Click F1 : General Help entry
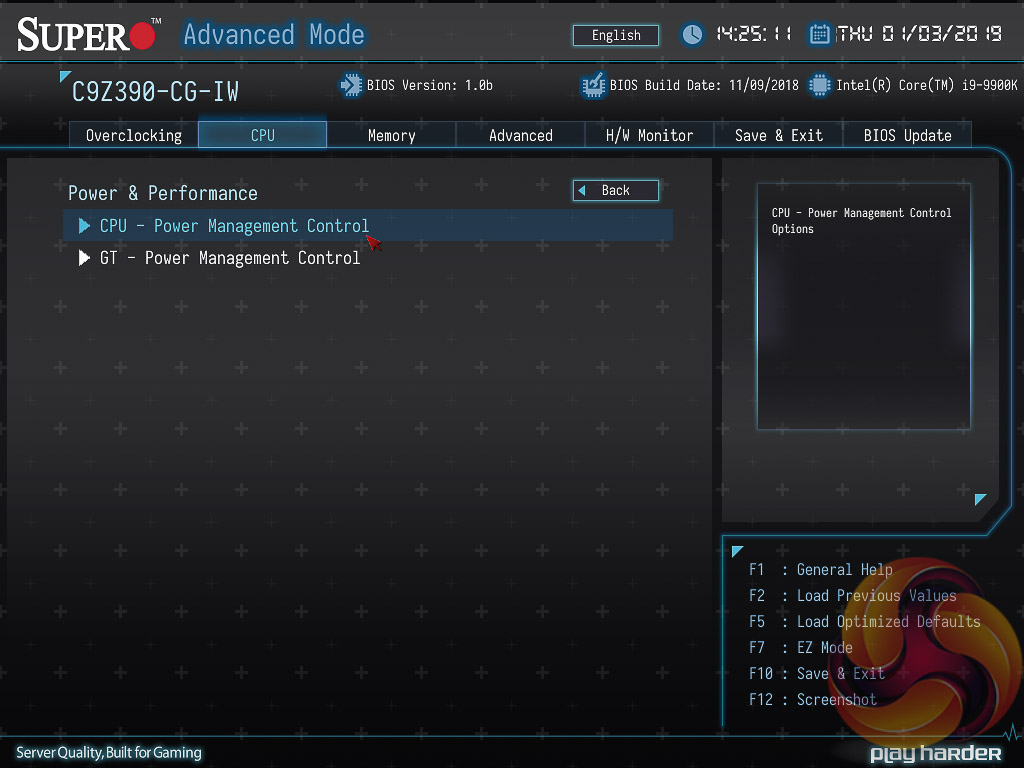 point(821,569)
